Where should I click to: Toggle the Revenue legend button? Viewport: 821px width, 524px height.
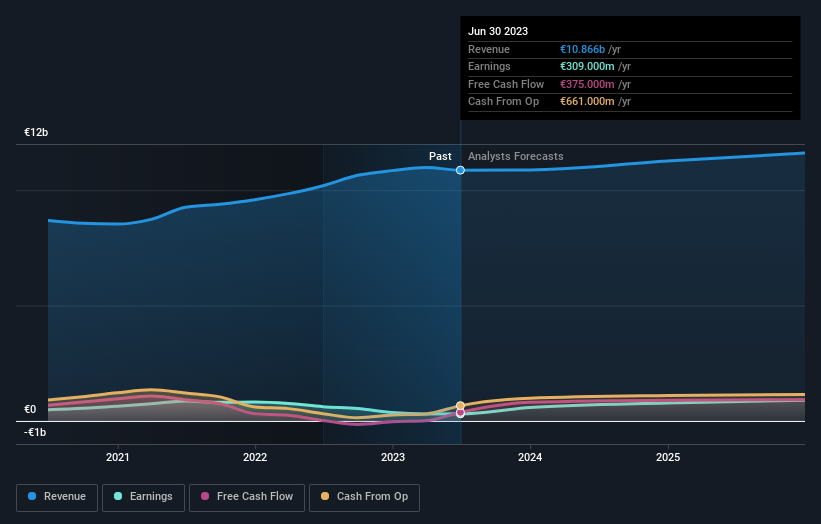click(57, 497)
